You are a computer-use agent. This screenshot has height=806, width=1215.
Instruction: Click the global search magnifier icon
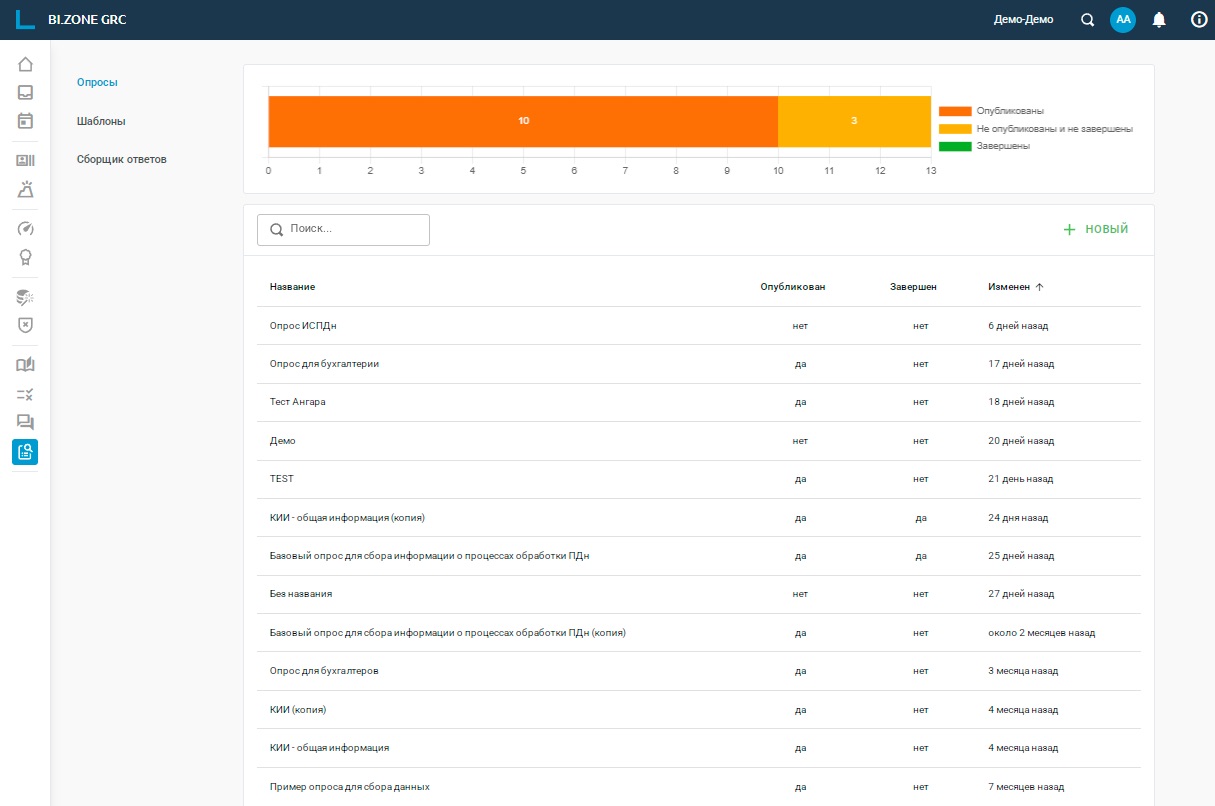click(1088, 20)
